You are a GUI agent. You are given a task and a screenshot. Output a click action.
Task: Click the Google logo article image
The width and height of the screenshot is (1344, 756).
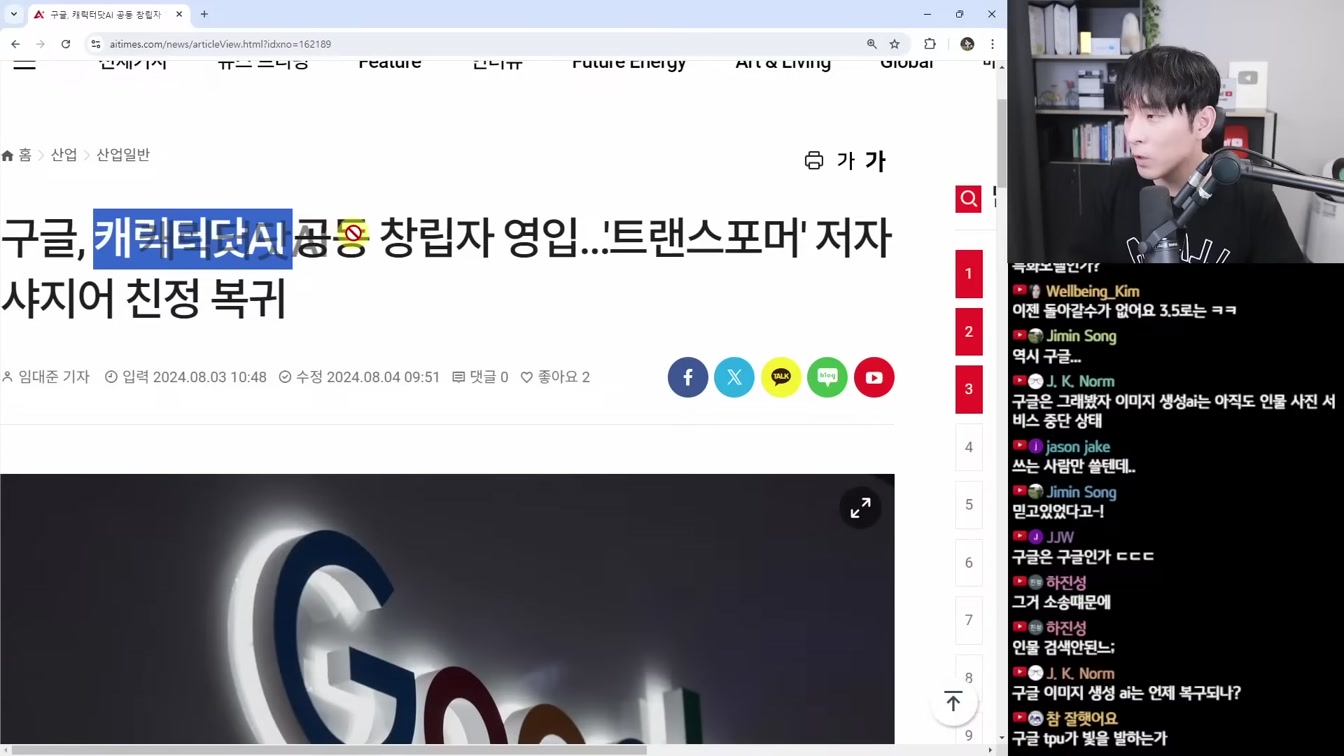point(447,609)
